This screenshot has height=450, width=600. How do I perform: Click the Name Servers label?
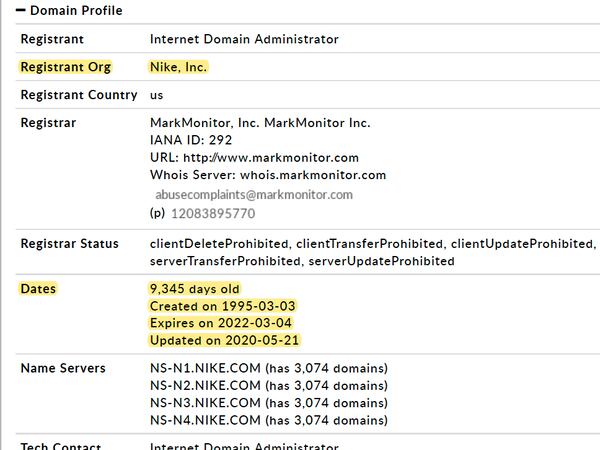63,368
